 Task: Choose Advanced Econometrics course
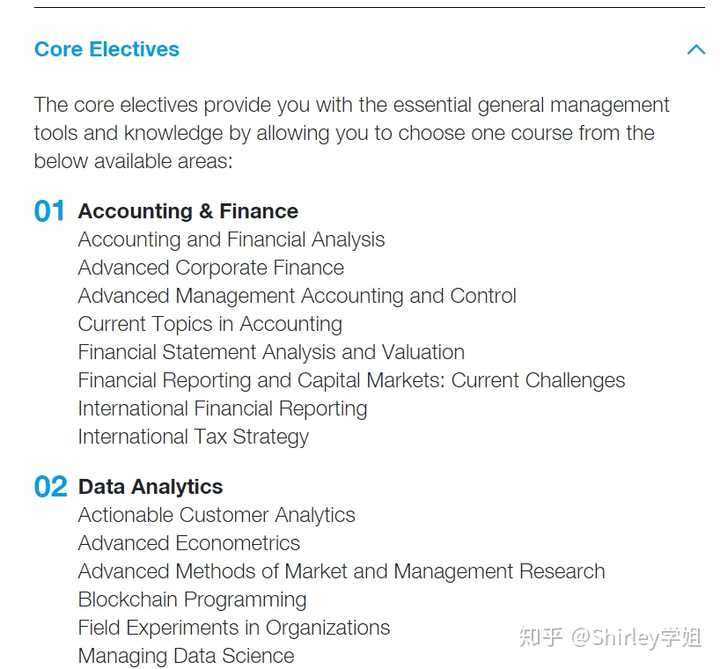point(189,543)
